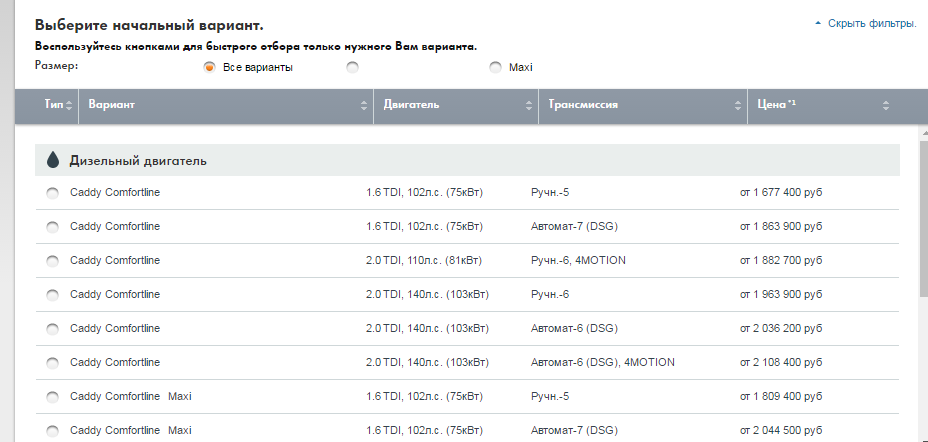Sort by Вариант column arrows
Screen dimensions: 928x442
click(363, 105)
